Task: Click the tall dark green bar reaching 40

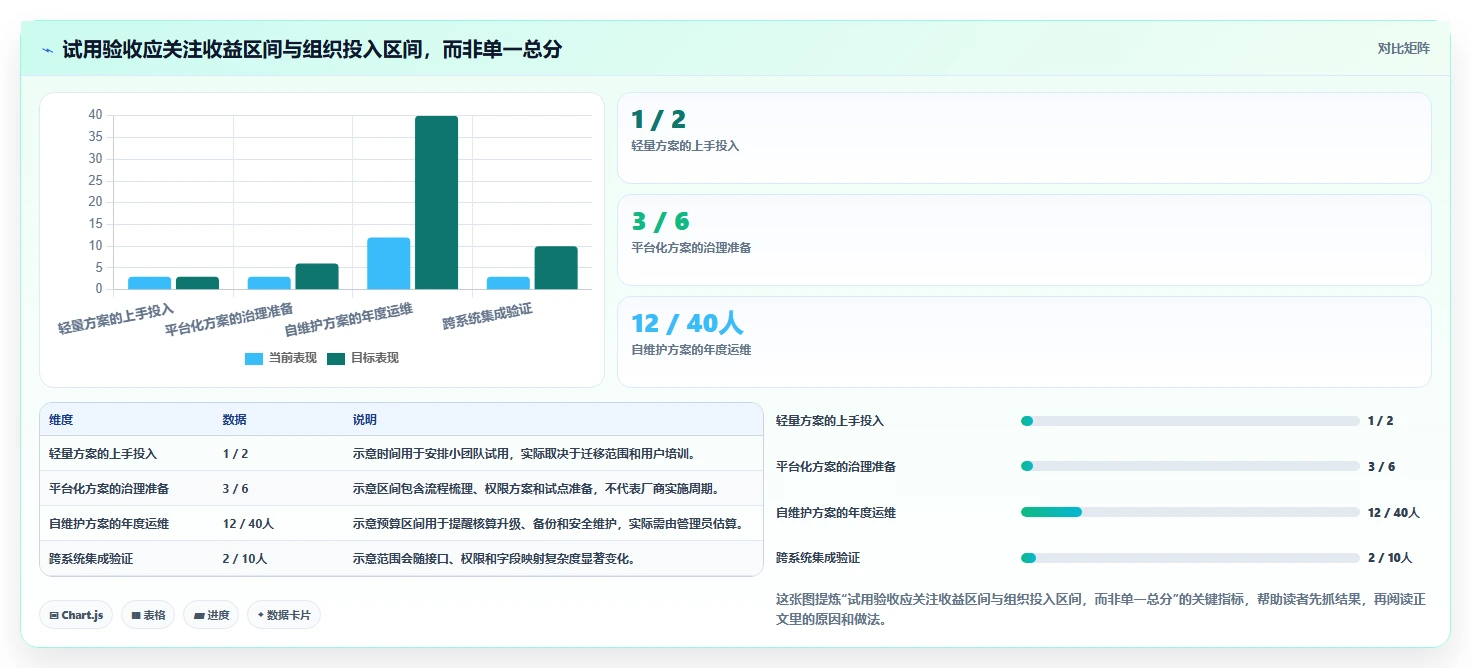Action: 436,203
